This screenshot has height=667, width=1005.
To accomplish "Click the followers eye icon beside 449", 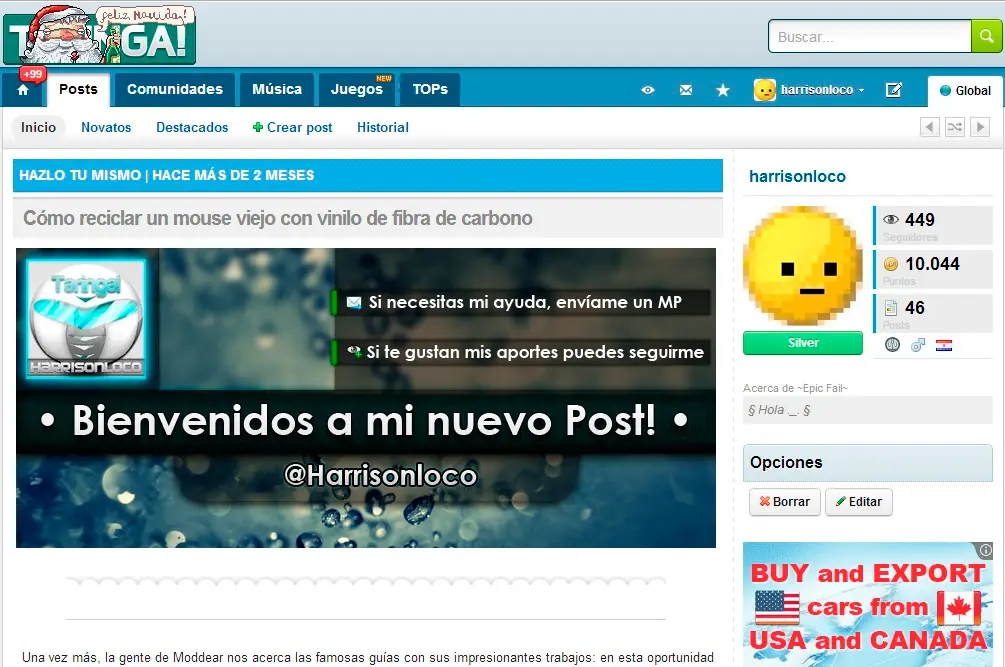I will coord(891,220).
